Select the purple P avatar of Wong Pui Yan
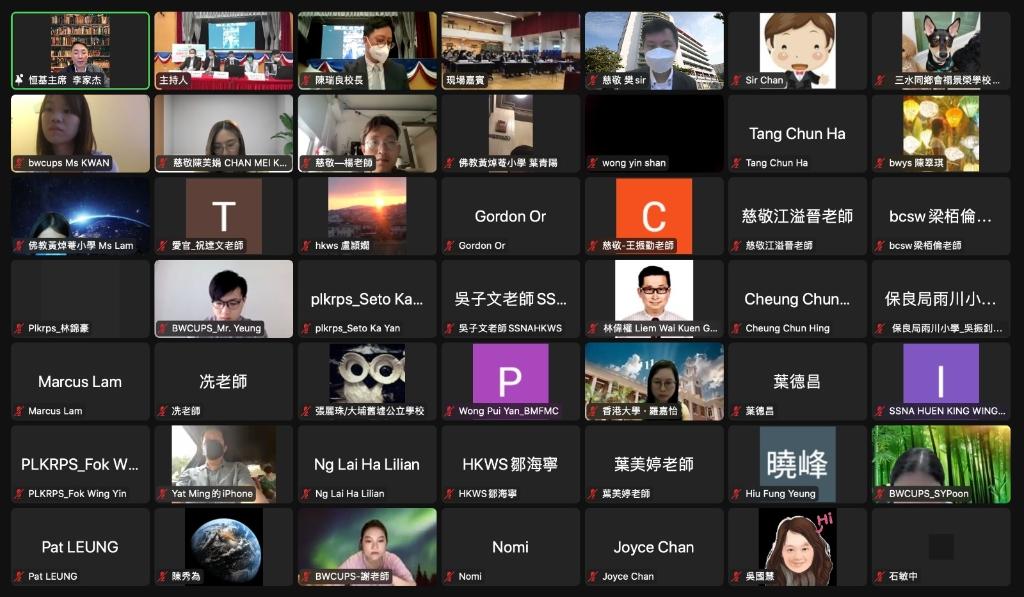This screenshot has width=1024, height=597. (510, 380)
